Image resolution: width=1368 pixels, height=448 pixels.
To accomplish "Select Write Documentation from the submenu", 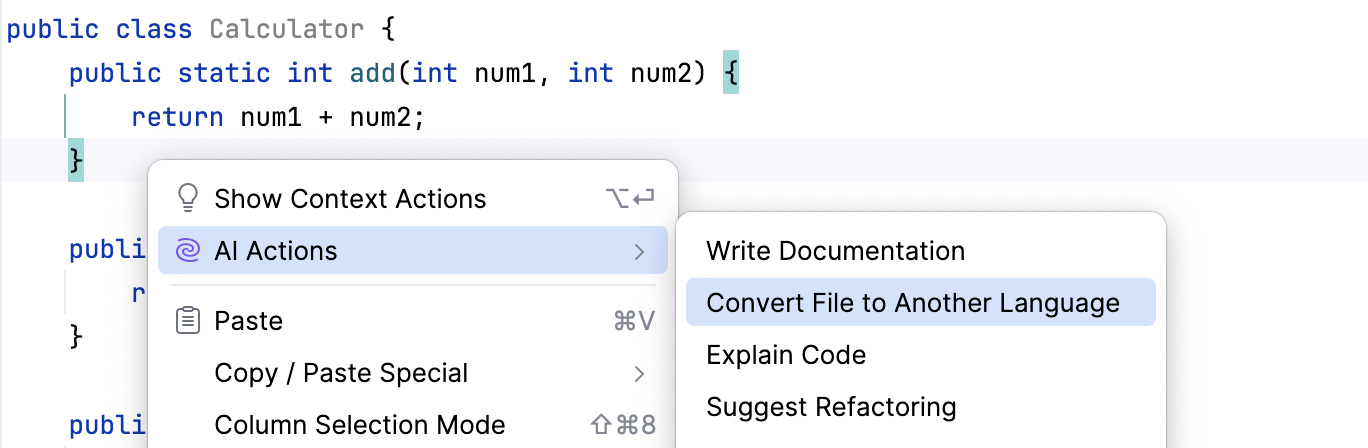I will point(835,250).
